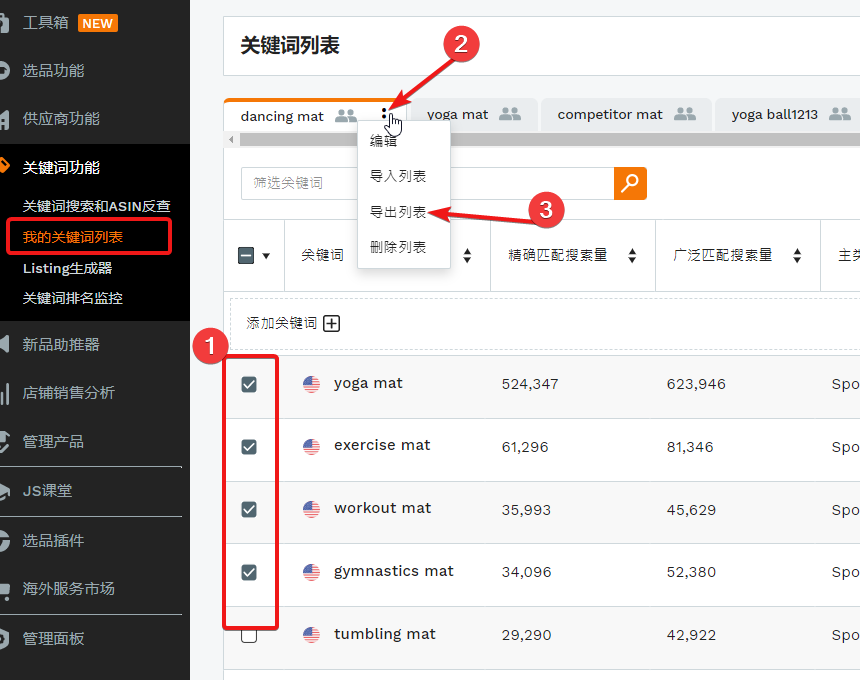Go to Listing生成器 in the sidebar

point(67,268)
